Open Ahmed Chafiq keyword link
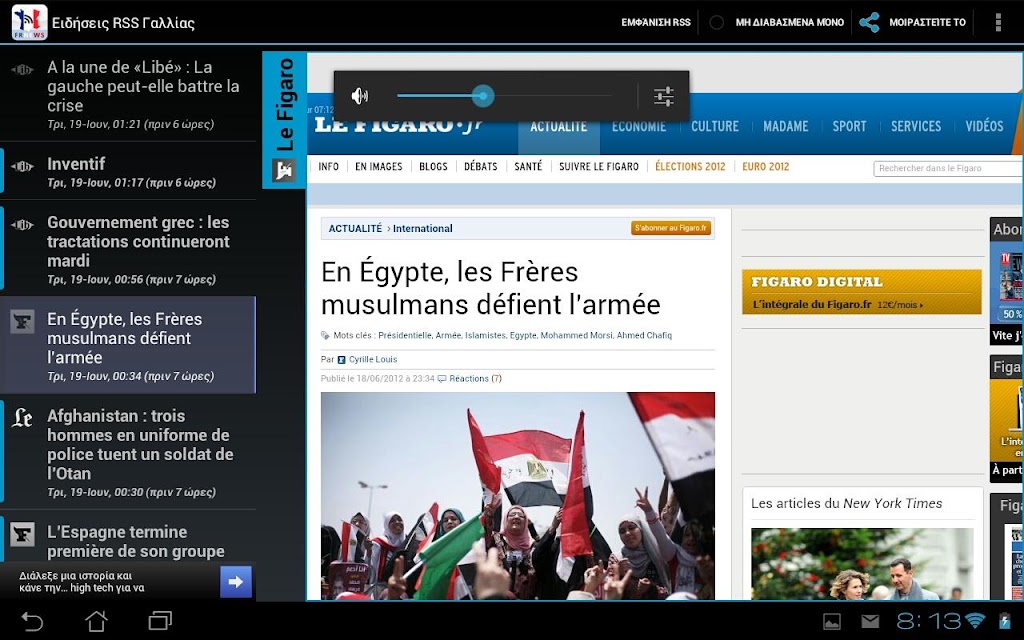1024x640 pixels. pos(644,336)
